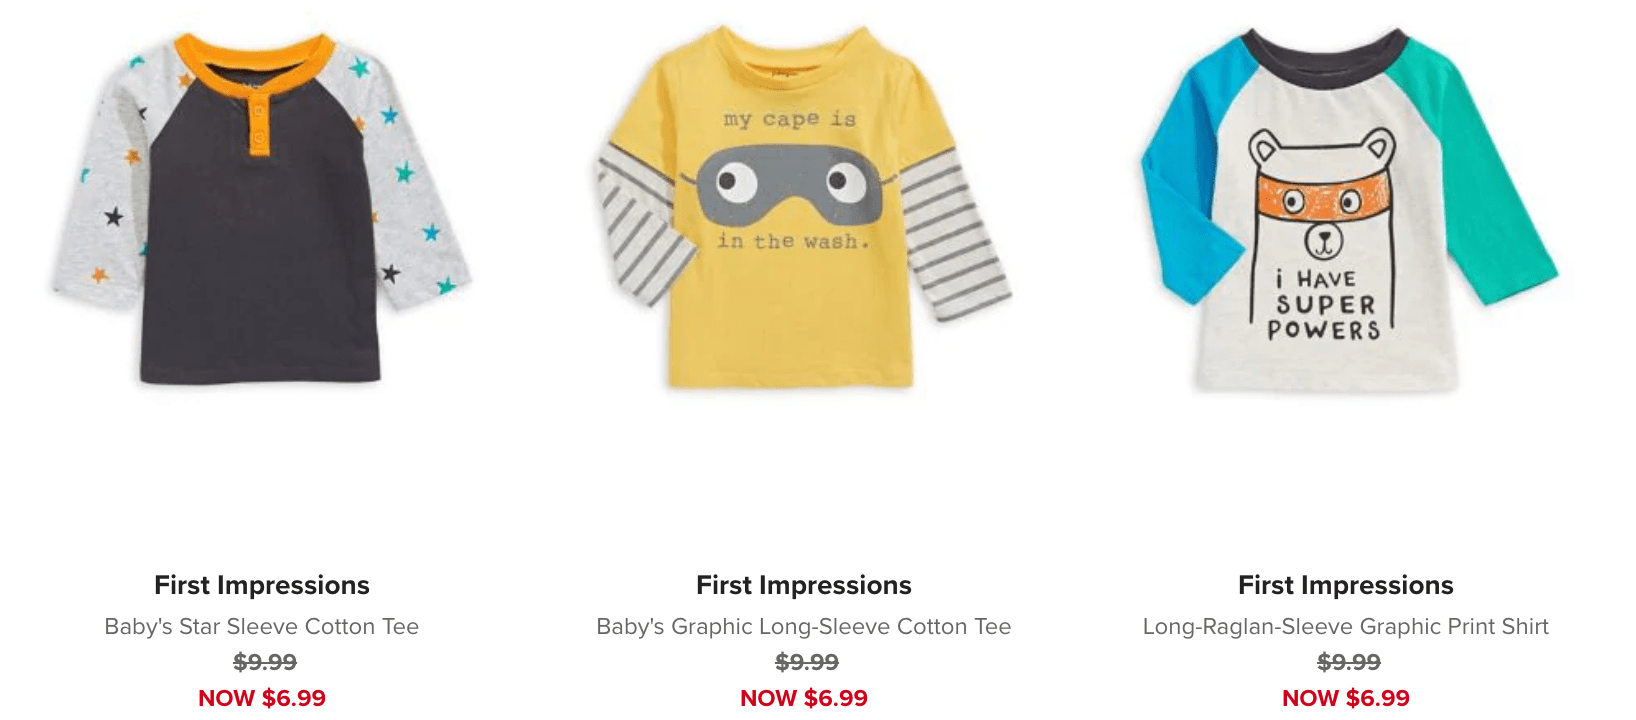Click struck-through $9.99 price under Star Sleeve Tee
1636x720 pixels.
point(265,662)
